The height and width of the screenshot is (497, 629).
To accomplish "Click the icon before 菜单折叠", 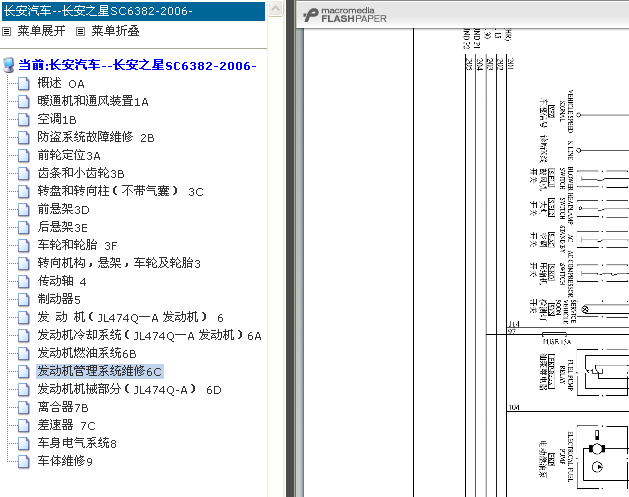I will click(x=81, y=31).
